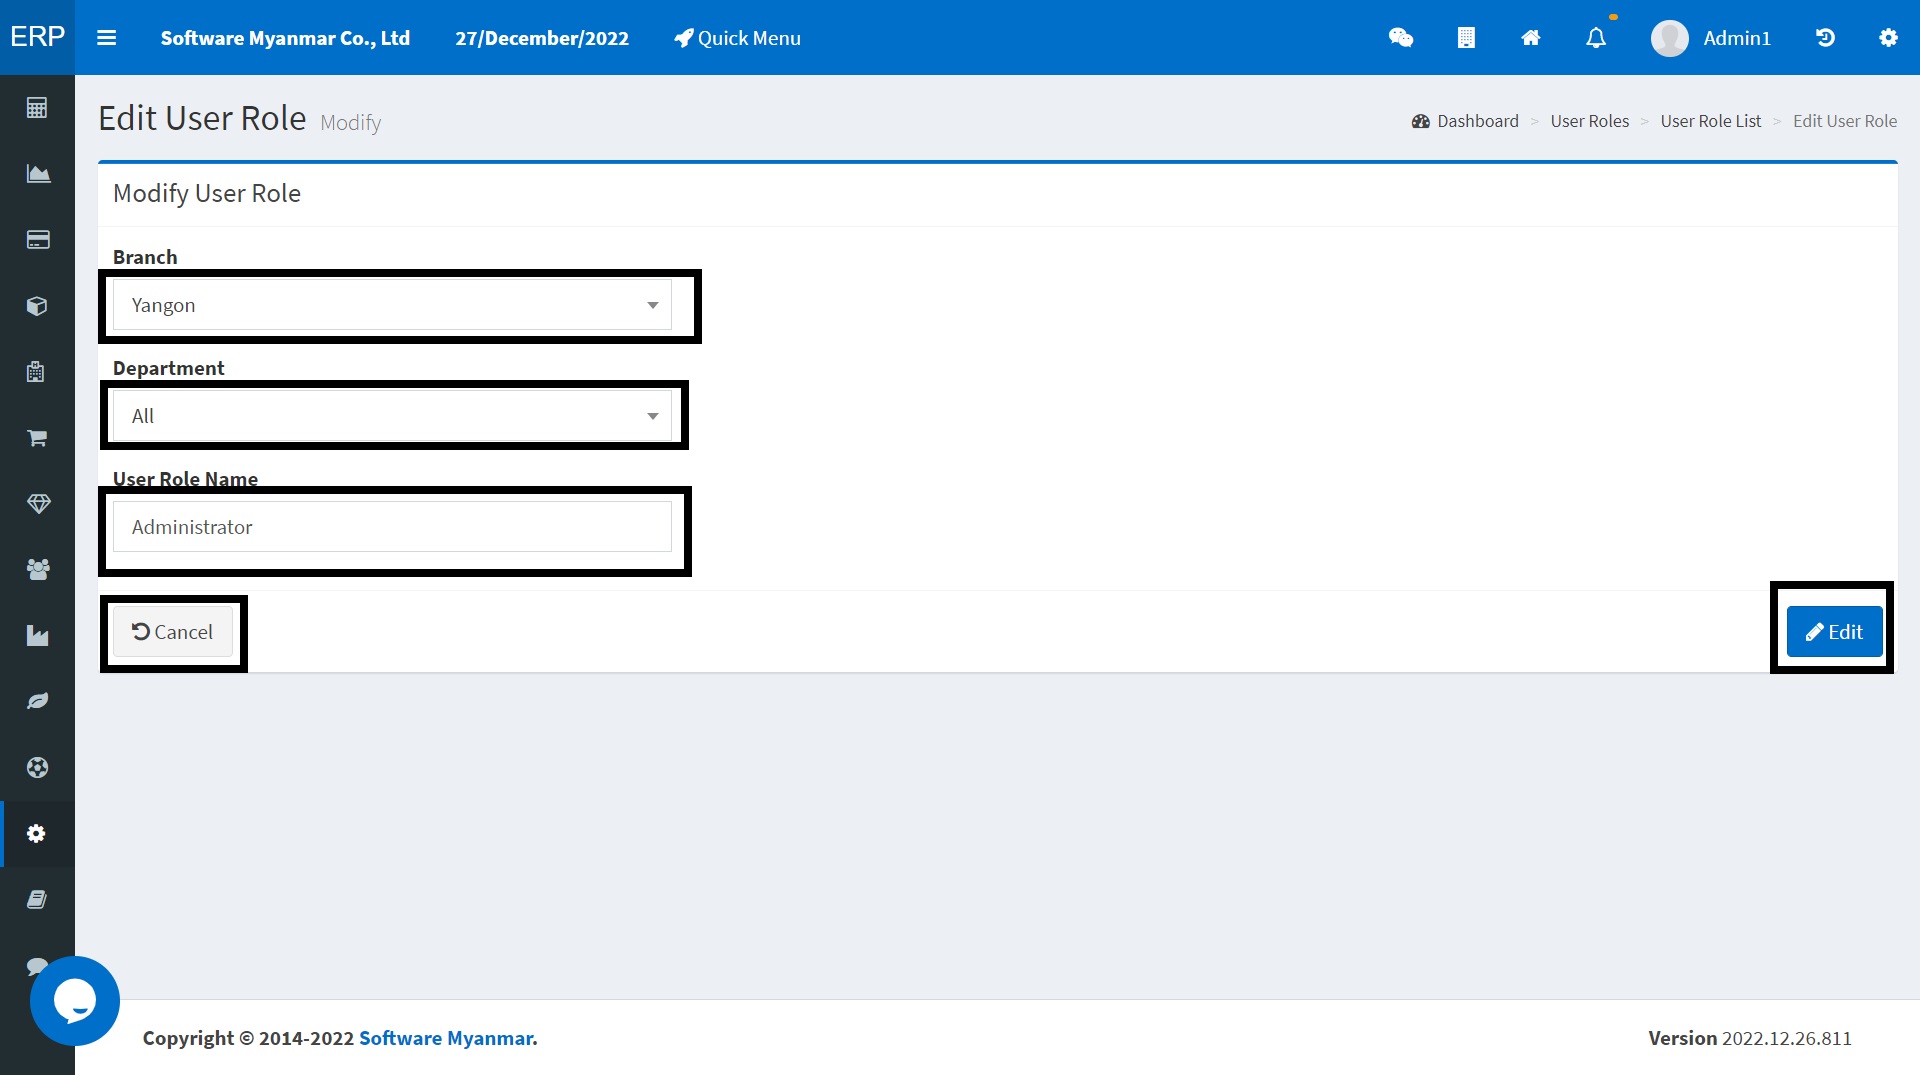
Task: Open the Branch dropdown showing Yangon
Action: point(392,305)
